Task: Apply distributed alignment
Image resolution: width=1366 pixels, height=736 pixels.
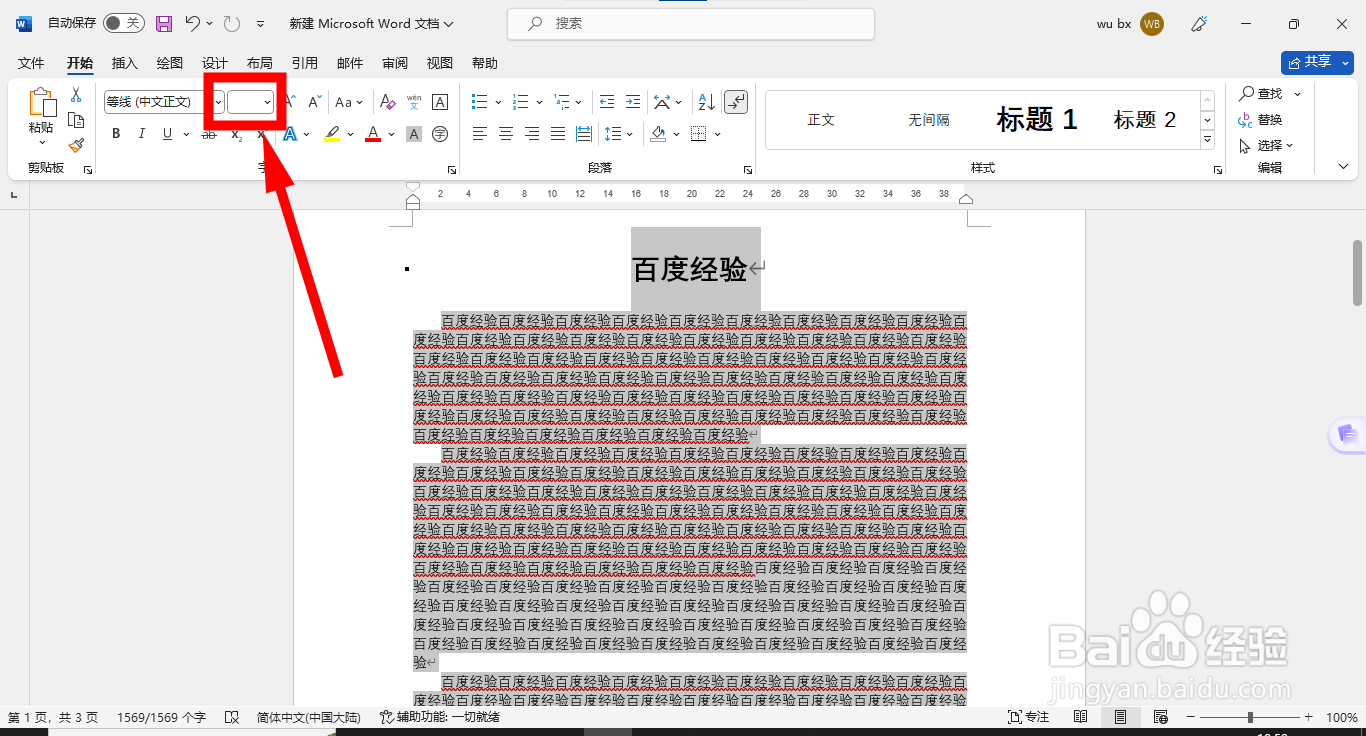Action: (583, 134)
